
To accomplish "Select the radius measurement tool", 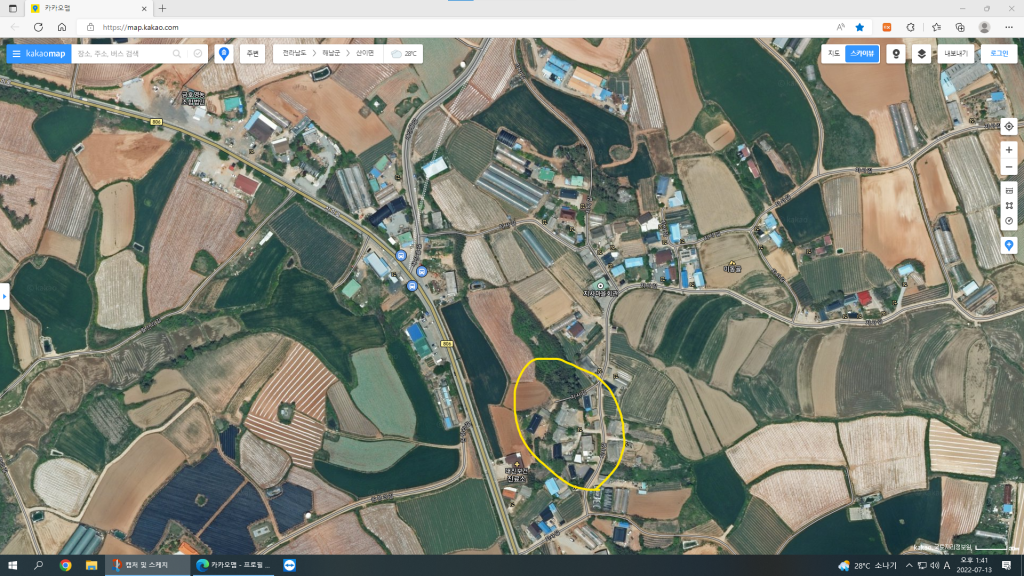I will tap(1009, 221).
